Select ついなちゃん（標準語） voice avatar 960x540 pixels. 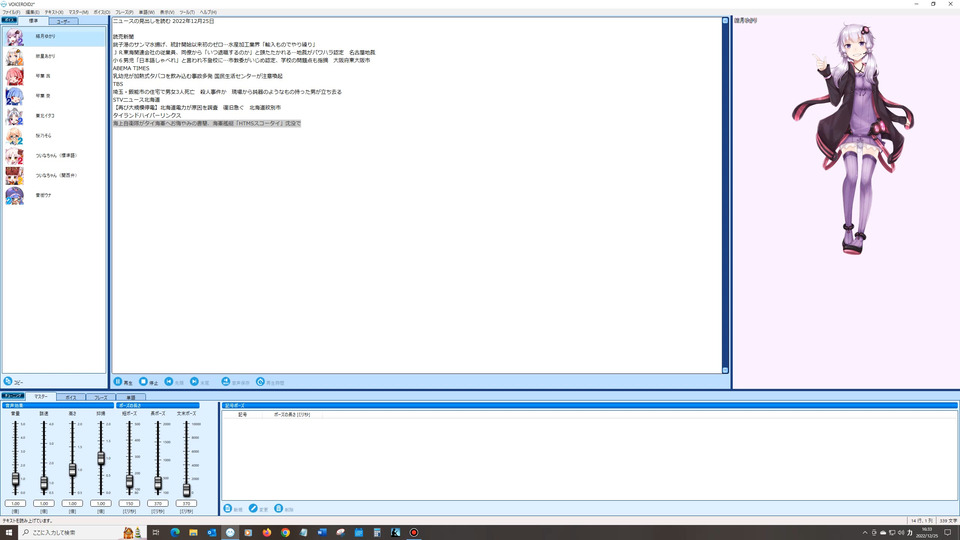(15, 156)
